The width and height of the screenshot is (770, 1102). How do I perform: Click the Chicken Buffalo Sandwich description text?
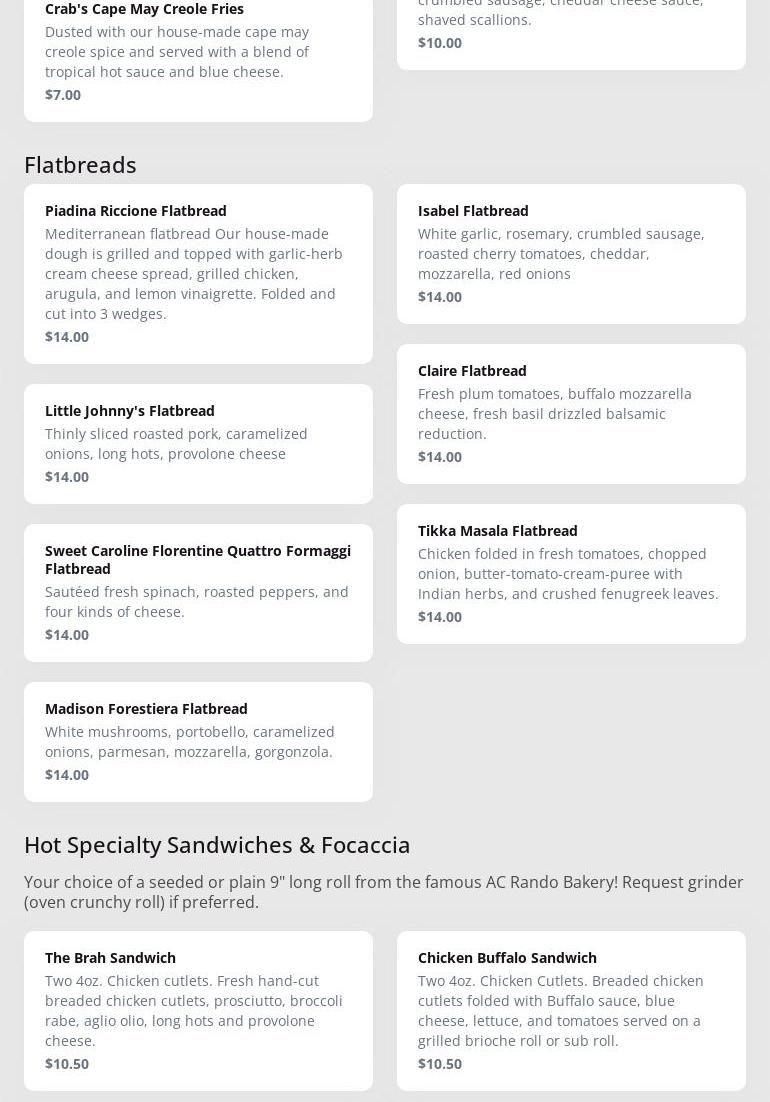click(561, 1010)
